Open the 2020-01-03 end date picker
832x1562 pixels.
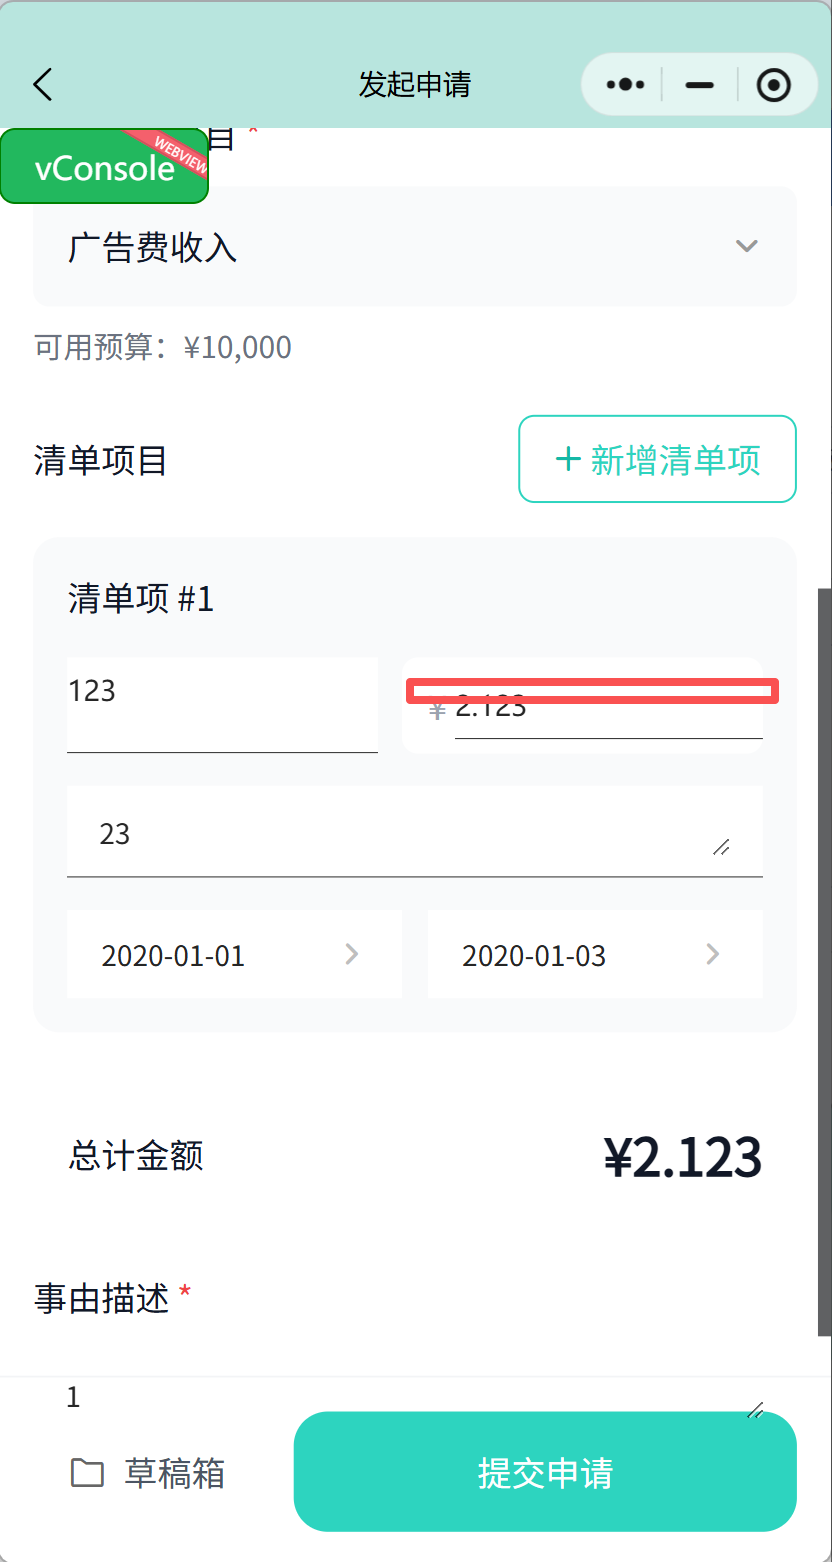pos(595,954)
